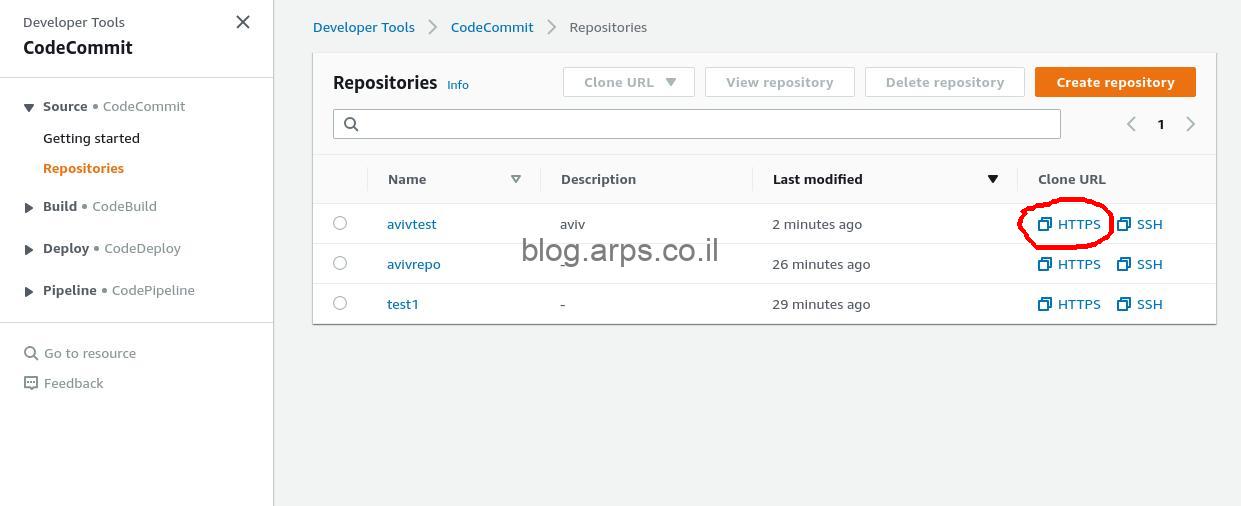Viewport: 1241px width, 506px height.
Task: Copy SSH clone URL icon for avivrepo
Action: [1124, 264]
